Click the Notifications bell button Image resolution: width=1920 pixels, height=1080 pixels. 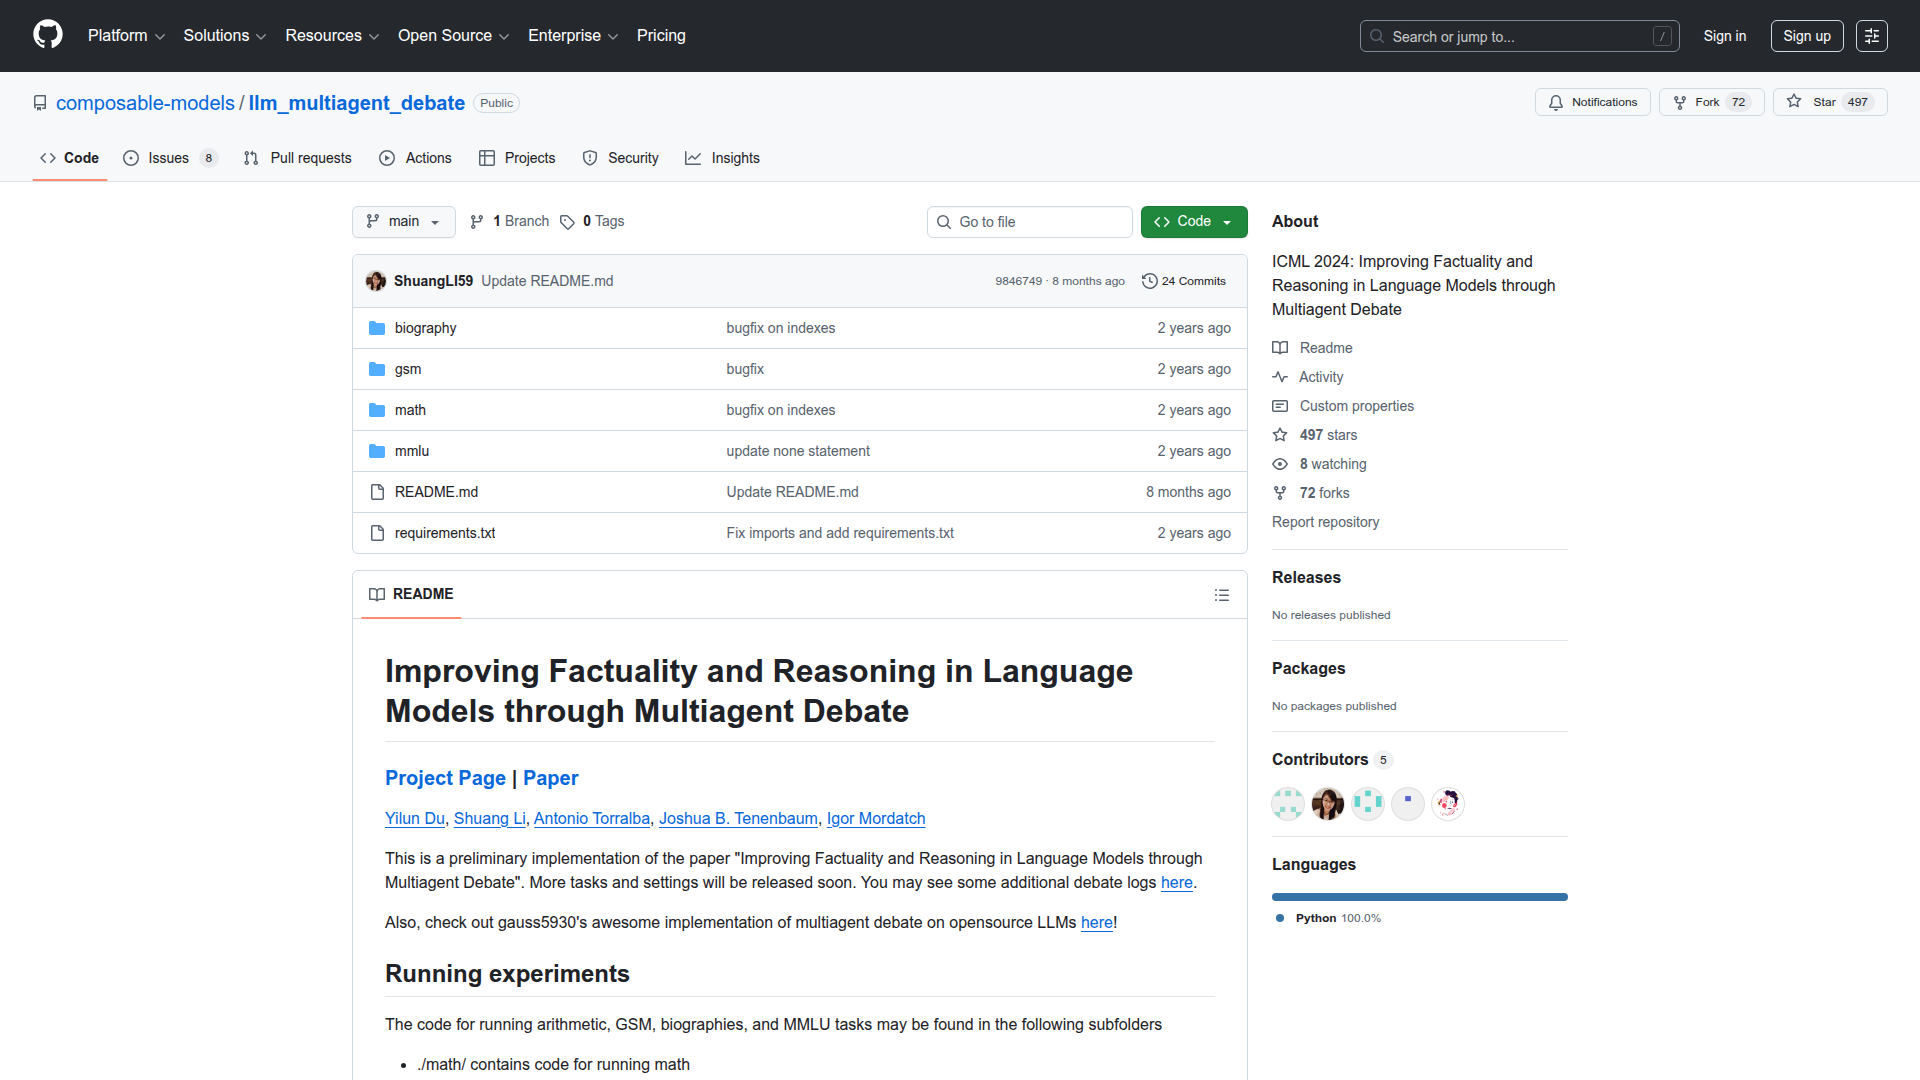tap(1592, 102)
